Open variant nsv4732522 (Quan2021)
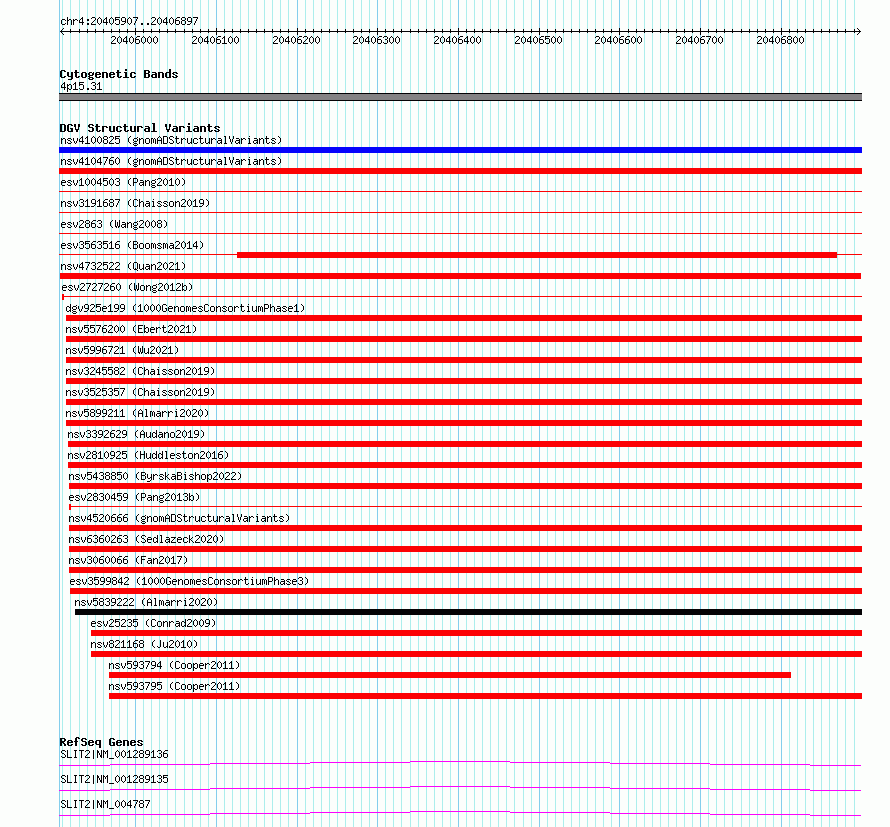 click(123, 266)
